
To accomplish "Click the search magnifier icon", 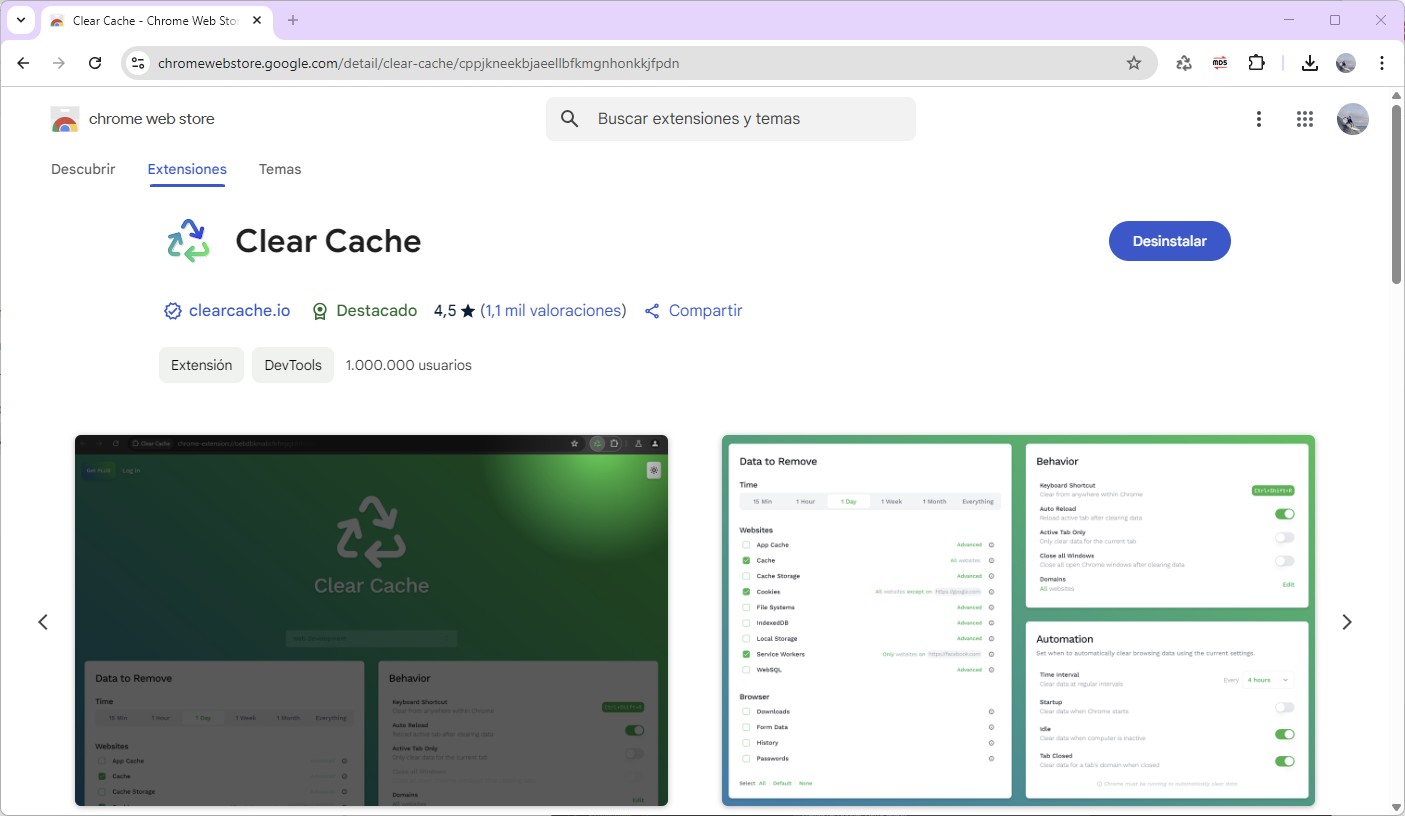I will point(570,119).
